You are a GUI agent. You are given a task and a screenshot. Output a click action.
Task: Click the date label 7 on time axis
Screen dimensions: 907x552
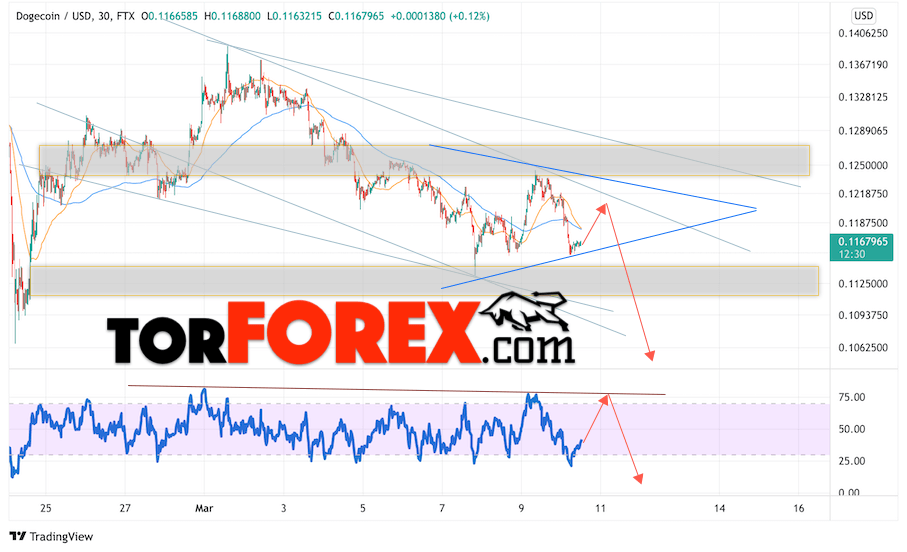(442, 508)
